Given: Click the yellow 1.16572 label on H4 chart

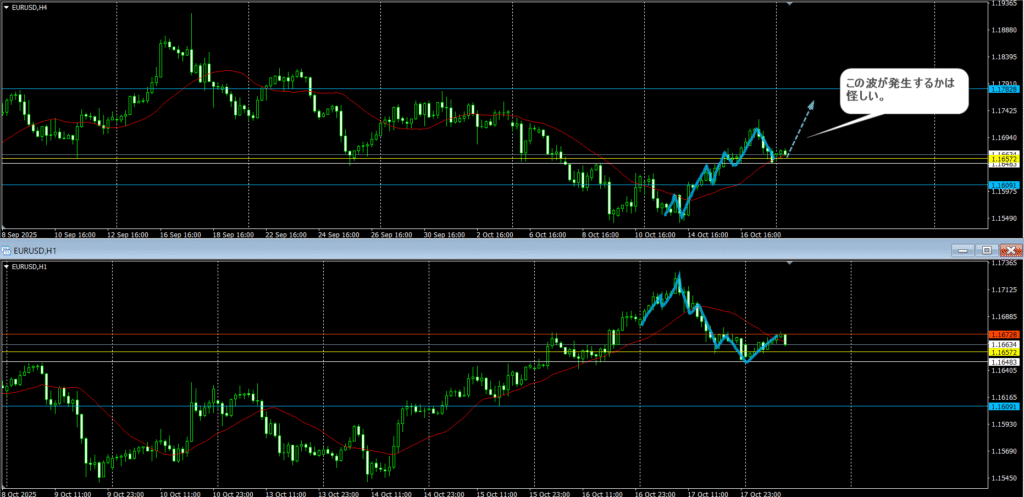Looking at the screenshot, I should click(1003, 159).
